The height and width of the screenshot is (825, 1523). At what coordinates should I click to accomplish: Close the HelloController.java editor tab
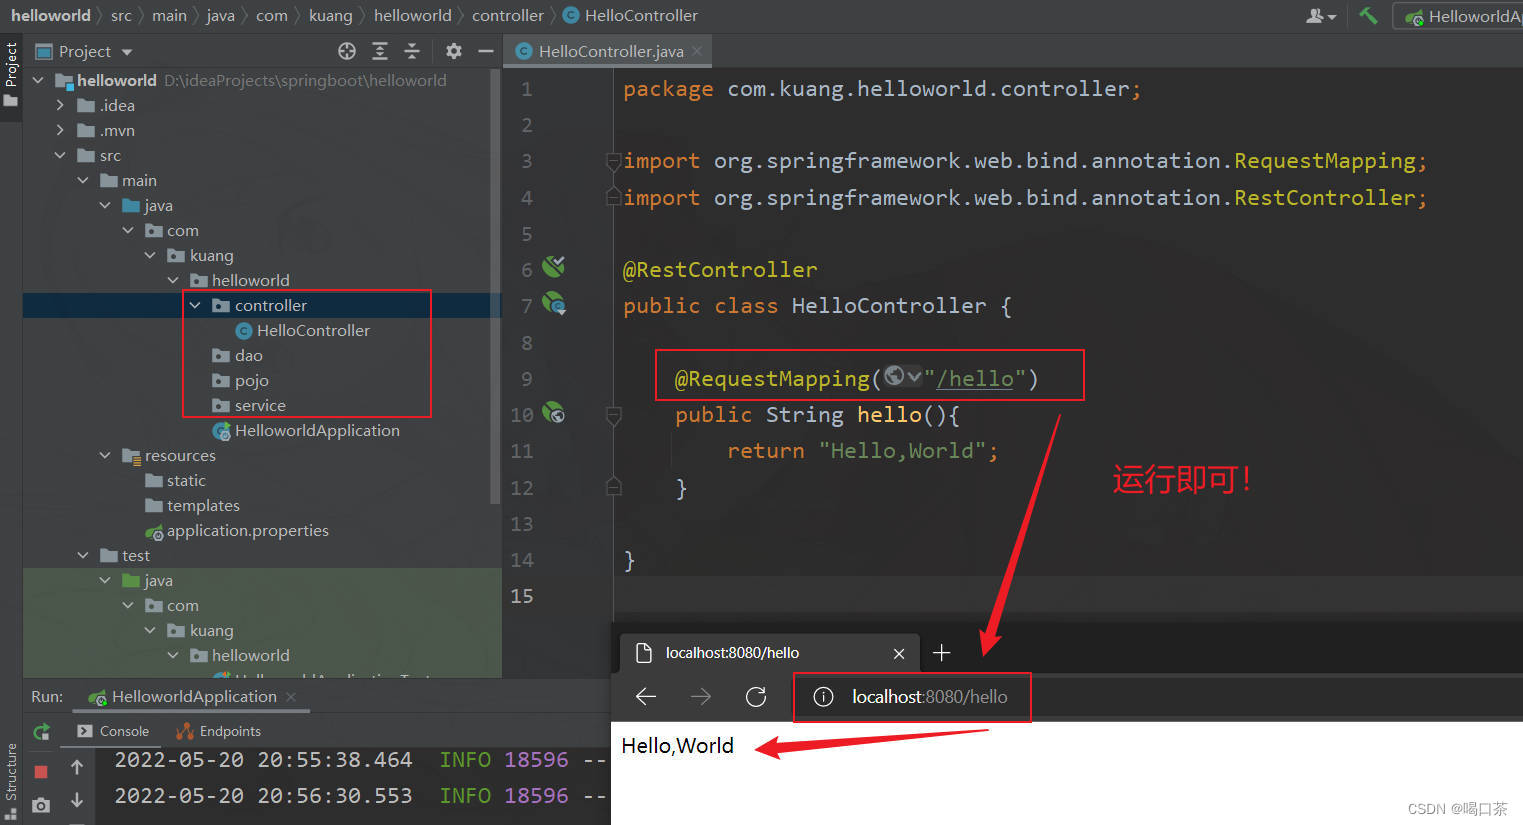(x=697, y=51)
